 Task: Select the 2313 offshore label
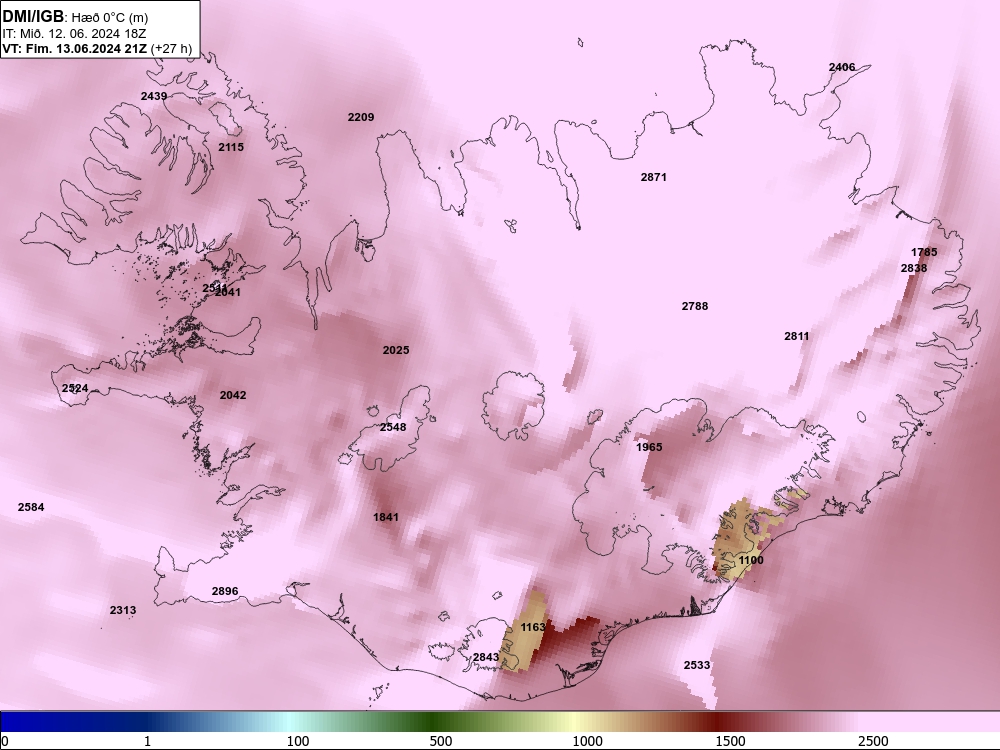pyautogui.click(x=123, y=610)
